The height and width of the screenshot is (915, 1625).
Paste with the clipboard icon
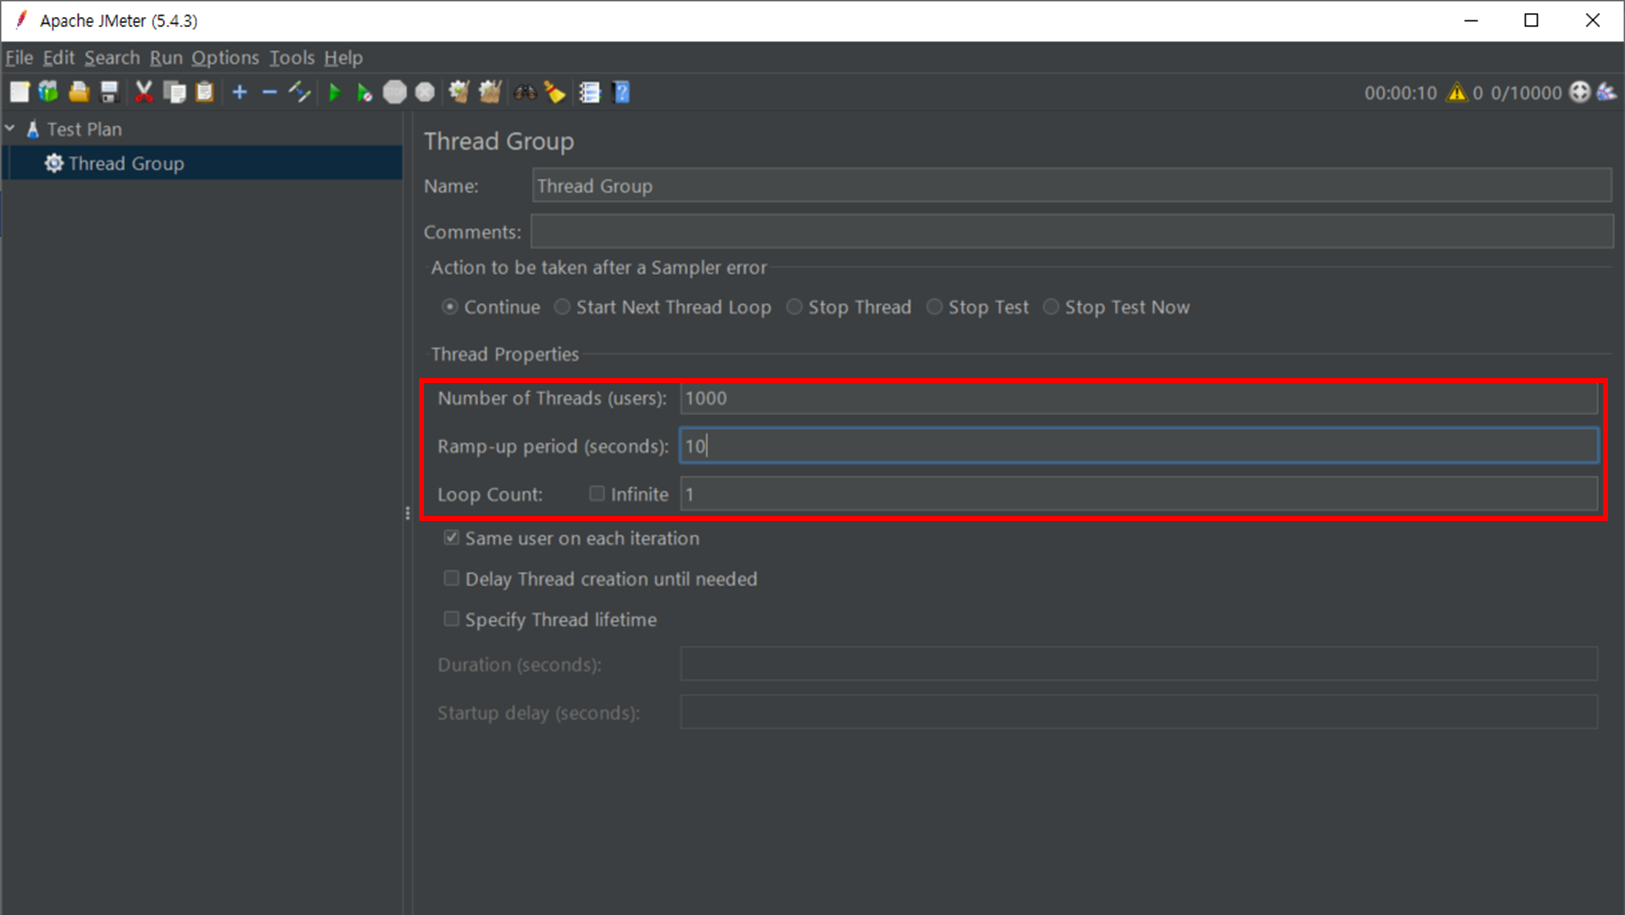click(204, 92)
